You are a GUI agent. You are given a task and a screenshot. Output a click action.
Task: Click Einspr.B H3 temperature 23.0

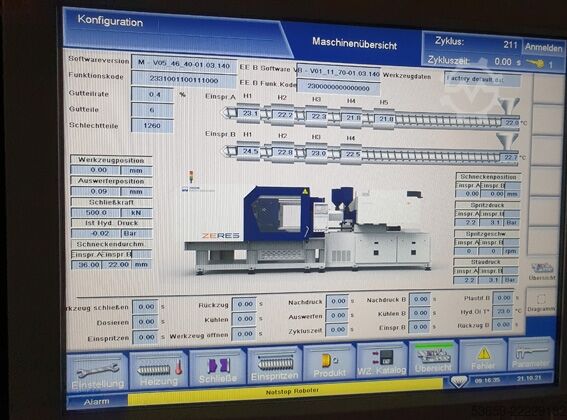click(x=318, y=153)
